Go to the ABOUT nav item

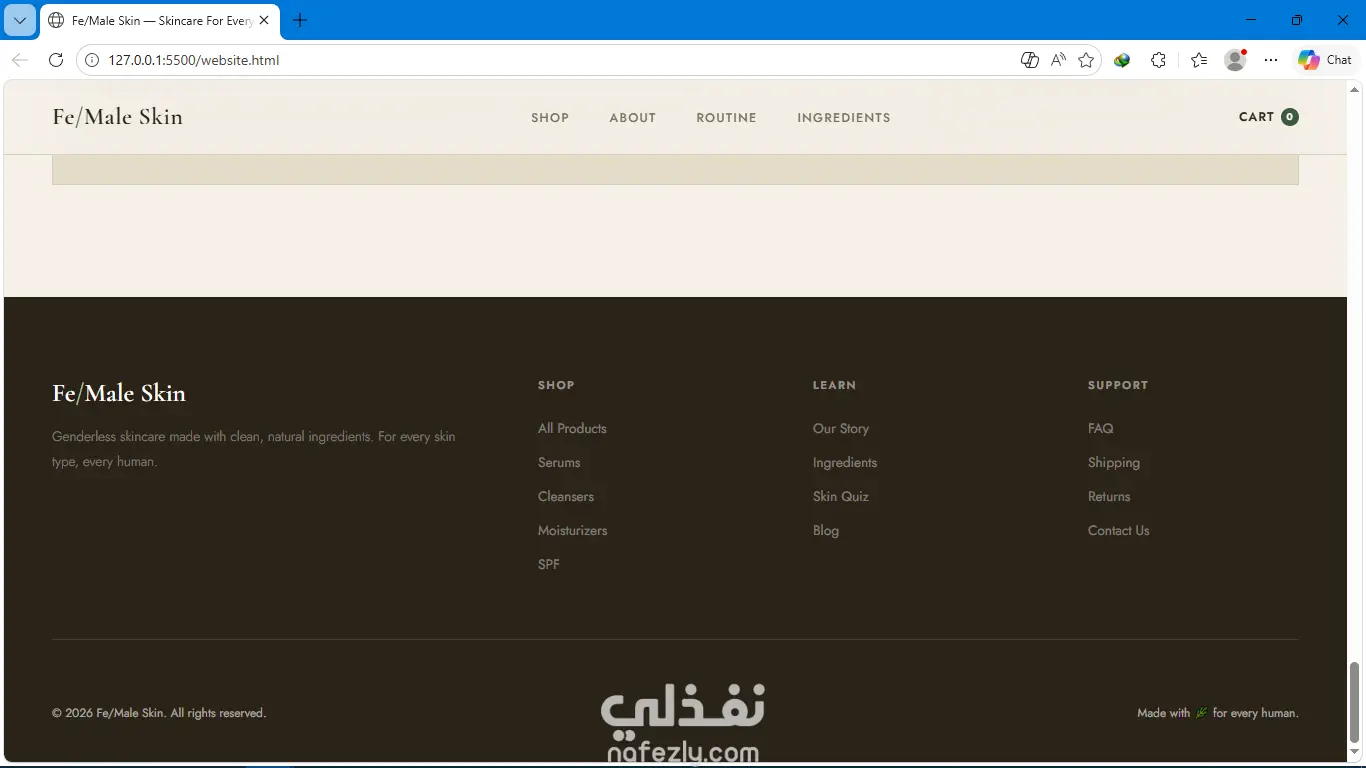[x=633, y=117]
